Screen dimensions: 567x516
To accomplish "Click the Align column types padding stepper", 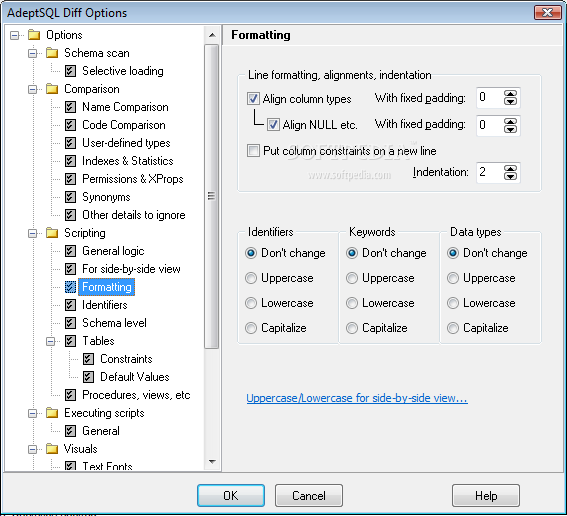I will (510, 98).
